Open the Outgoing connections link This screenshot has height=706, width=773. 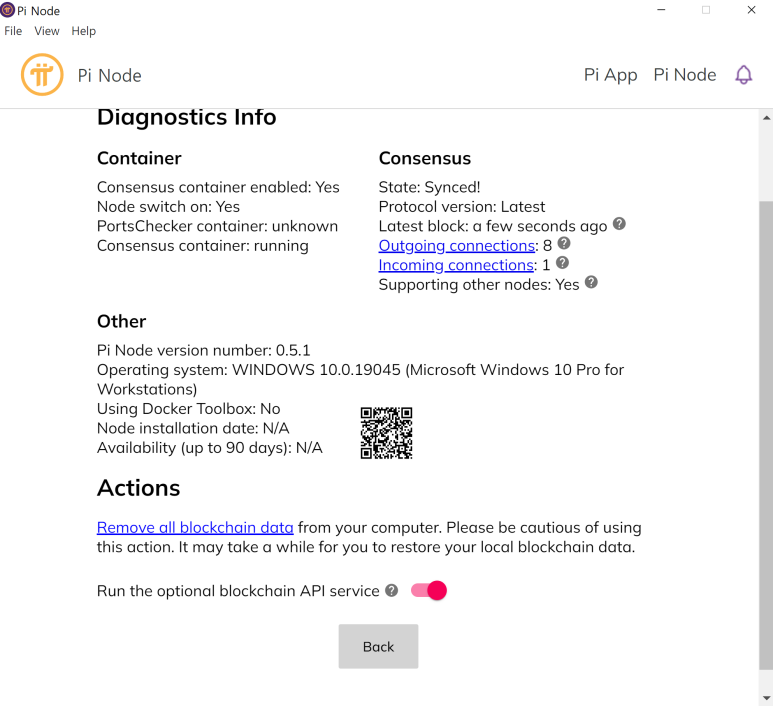click(457, 246)
